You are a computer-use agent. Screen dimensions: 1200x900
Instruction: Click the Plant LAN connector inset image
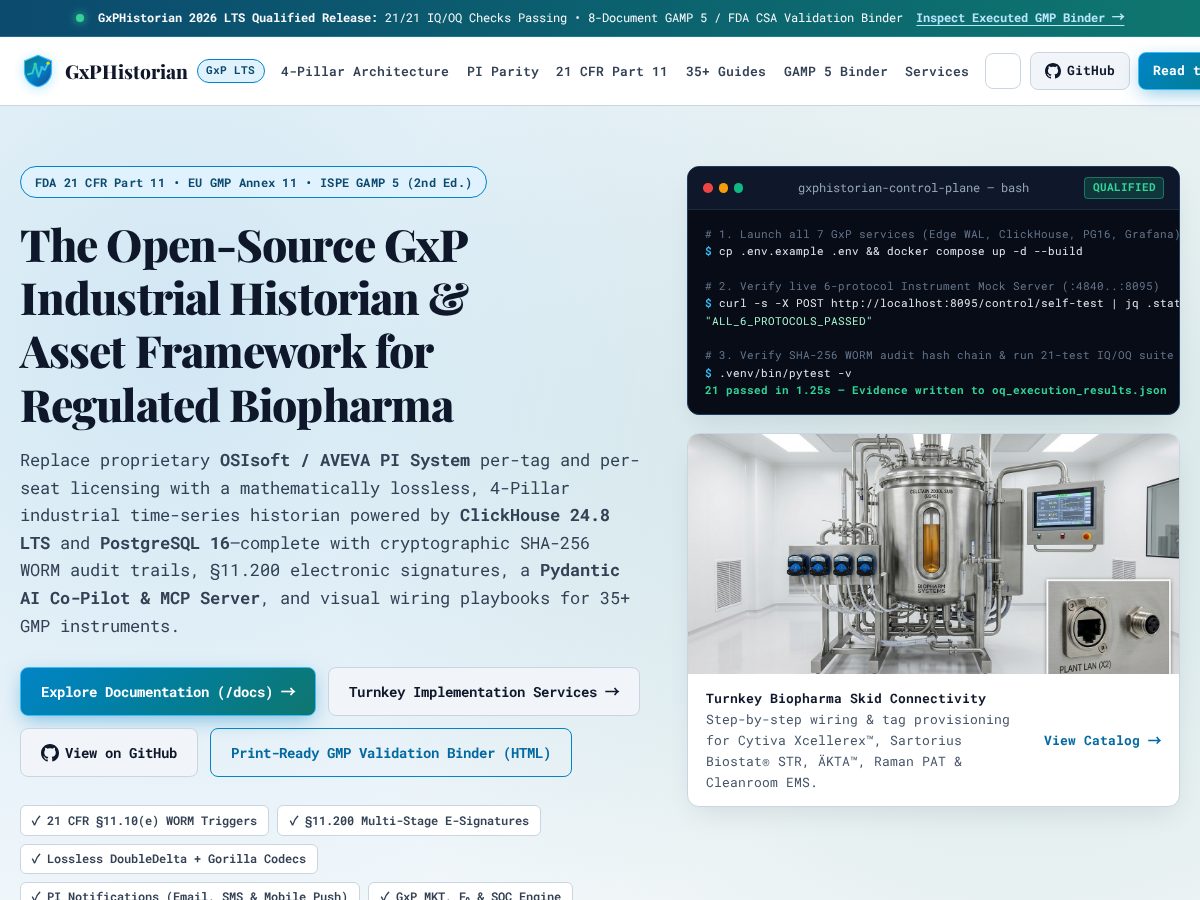pos(1108,626)
